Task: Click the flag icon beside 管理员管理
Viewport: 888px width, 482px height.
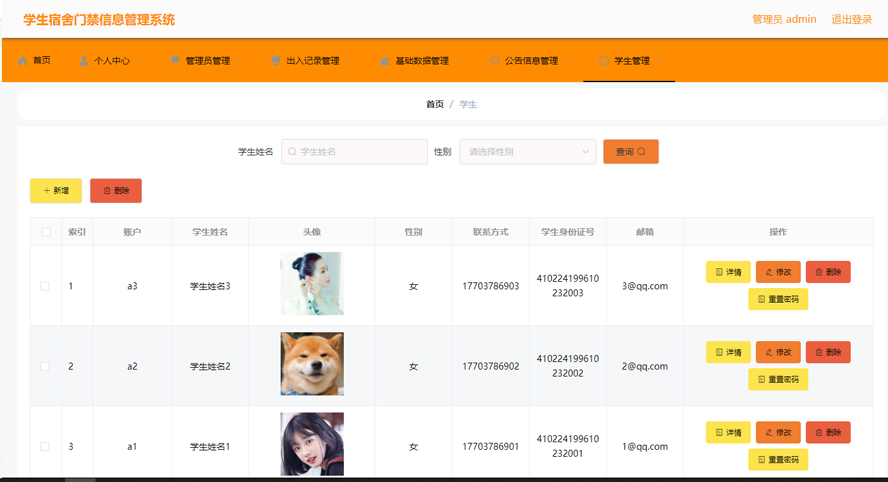Action: (175, 61)
